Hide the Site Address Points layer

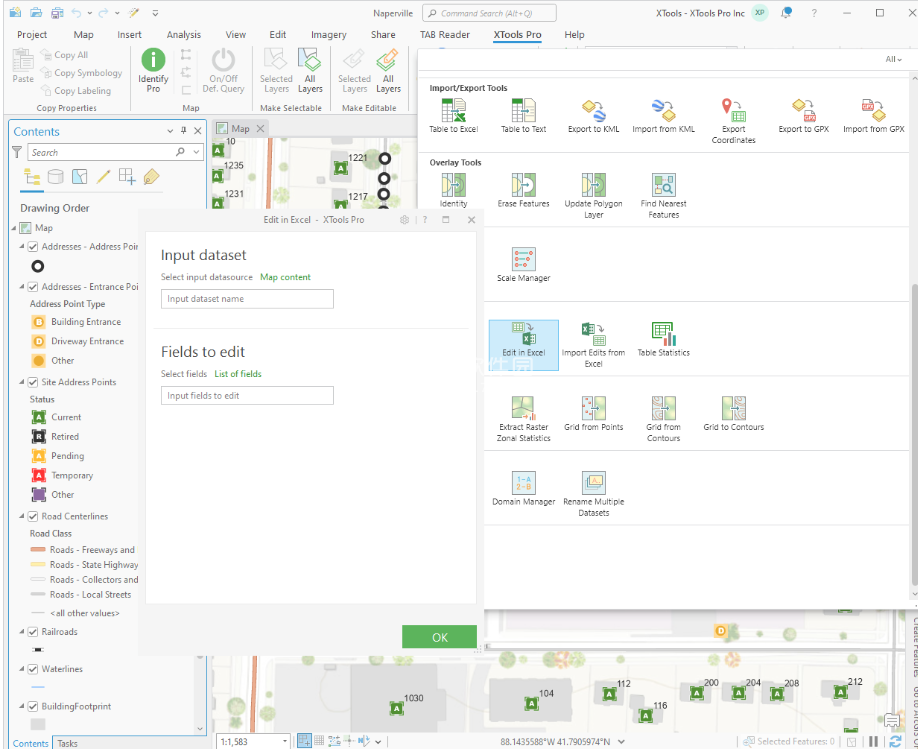pyautogui.click(x=33, y=382)
